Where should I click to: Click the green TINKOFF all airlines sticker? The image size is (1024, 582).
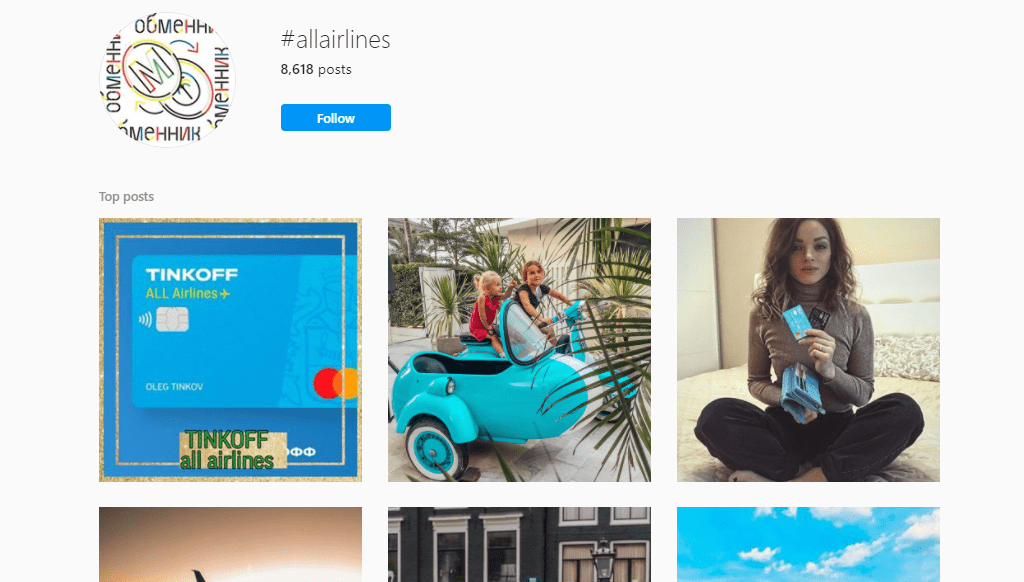pos(233,449)
